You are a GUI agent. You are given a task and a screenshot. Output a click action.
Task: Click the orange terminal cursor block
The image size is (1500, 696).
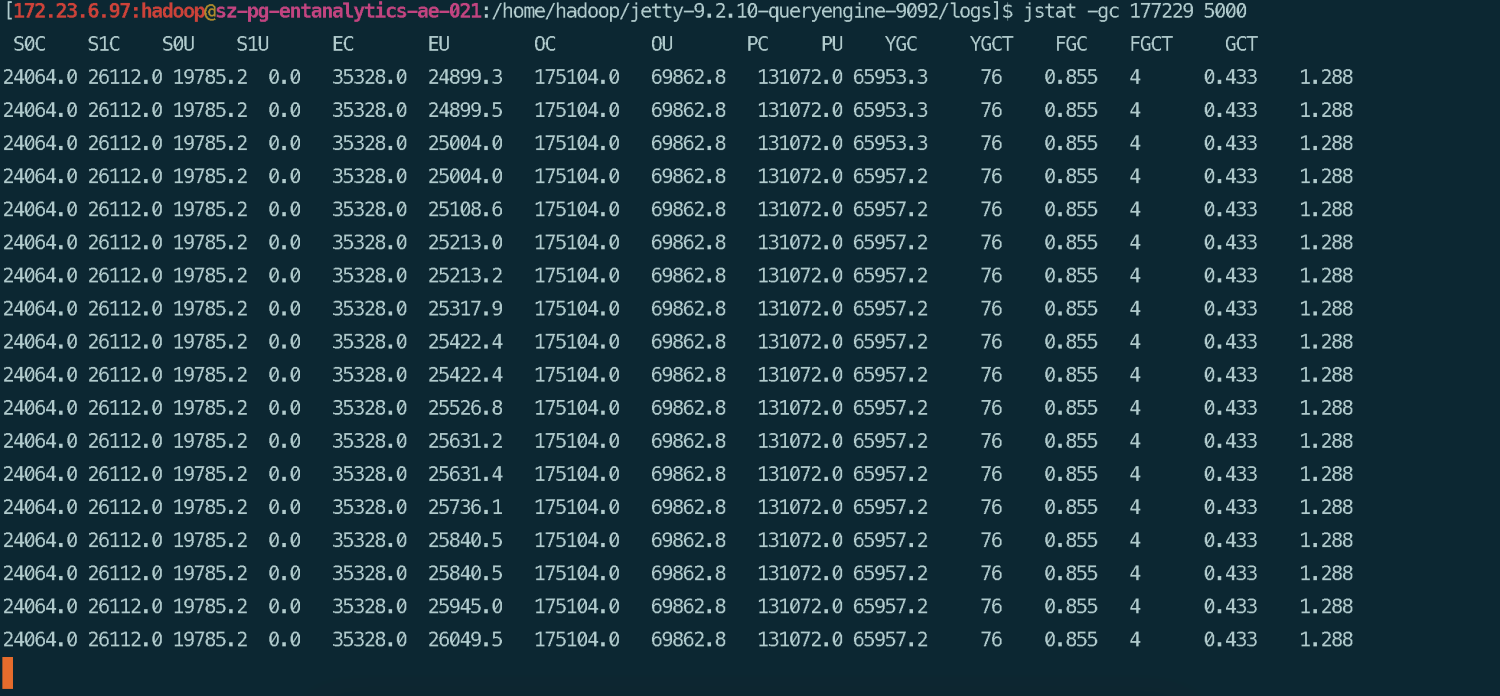pyautogui.click(x=7, y=674)
